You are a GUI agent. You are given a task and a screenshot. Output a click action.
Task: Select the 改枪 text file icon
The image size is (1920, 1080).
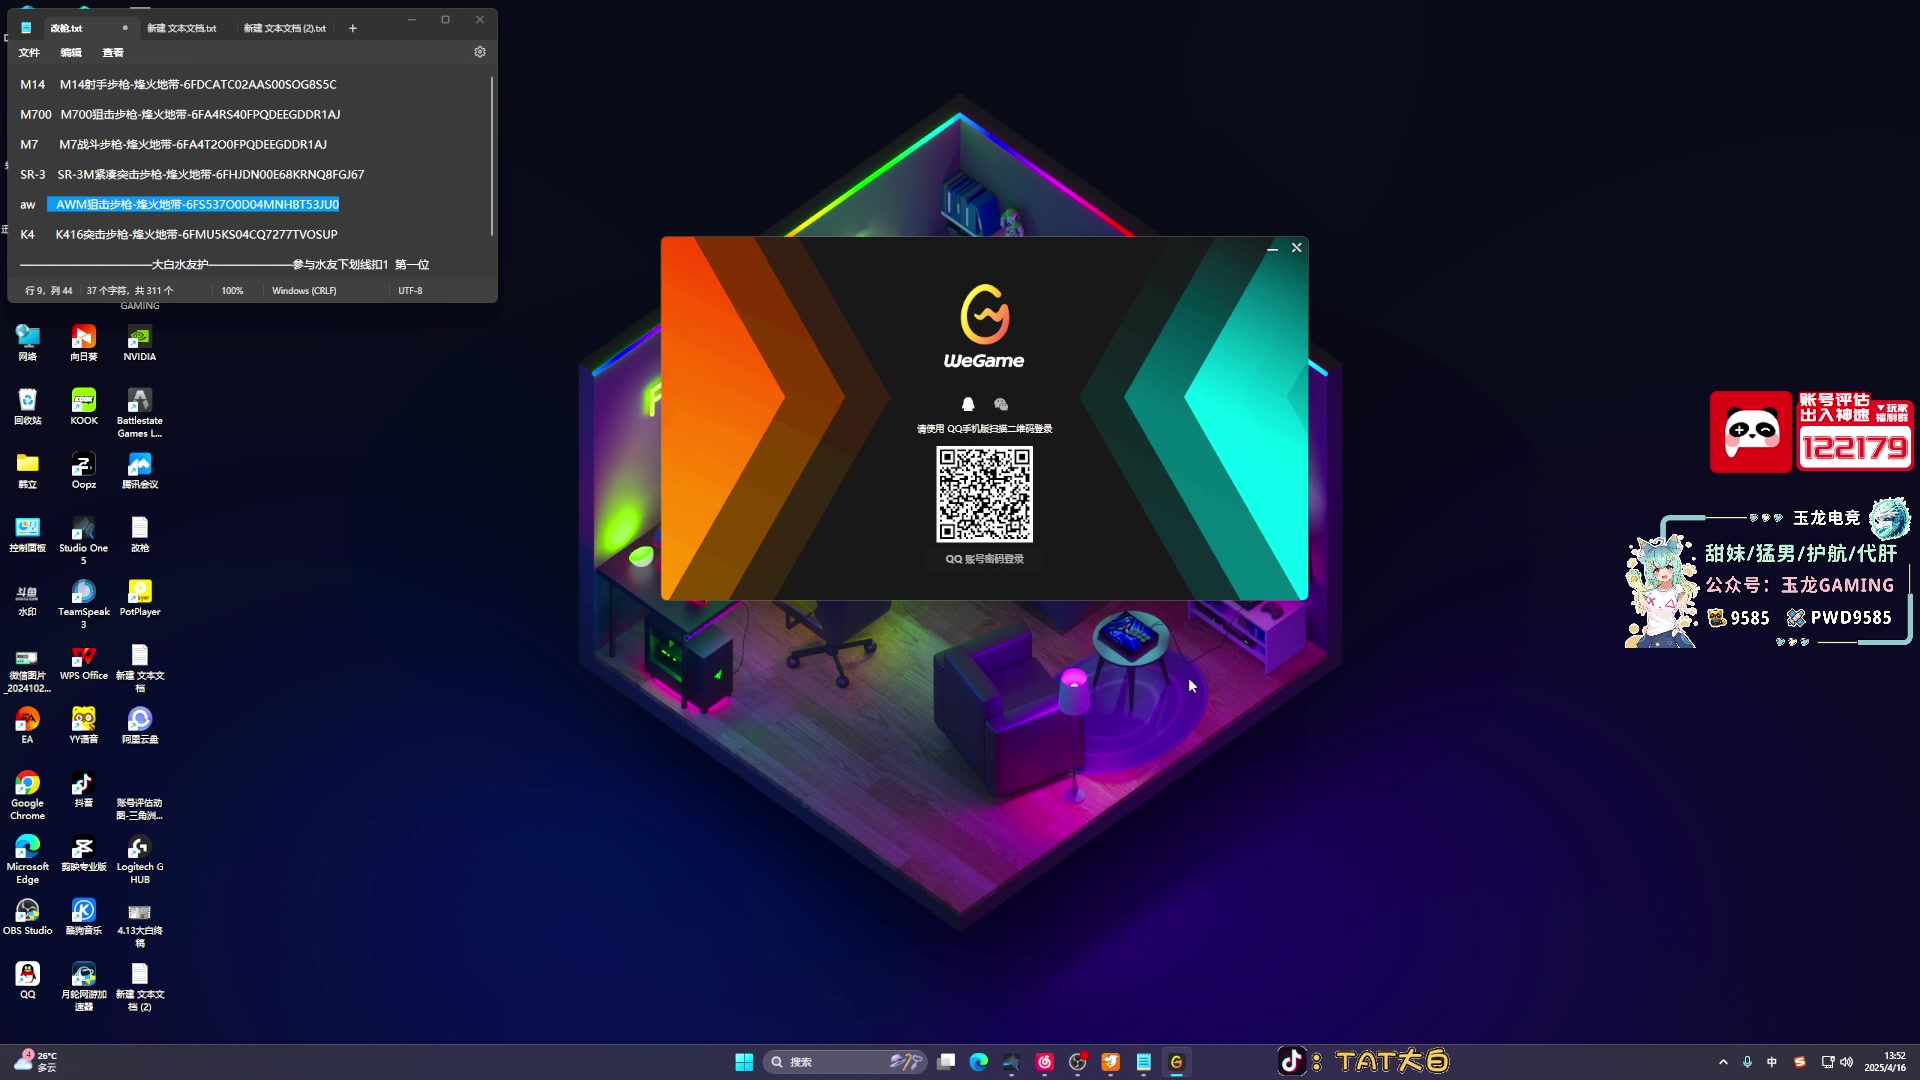140,535
